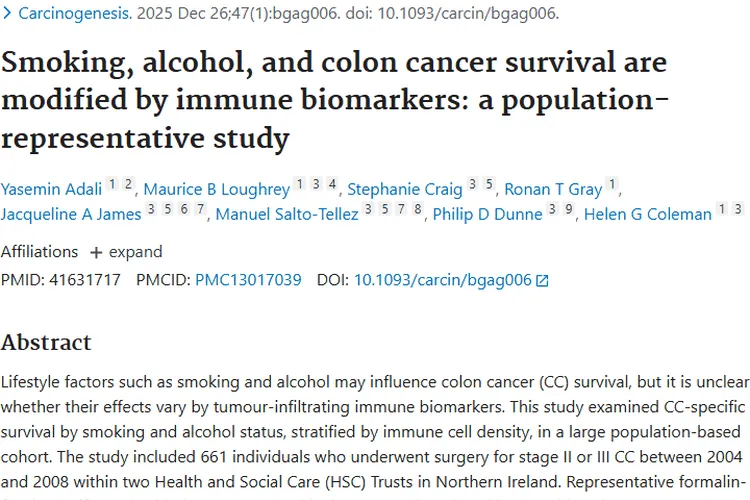Open the DOI 10.1093/carcin/bgag006 link
This screenshot has width=750, height=500.
[443, 280]
